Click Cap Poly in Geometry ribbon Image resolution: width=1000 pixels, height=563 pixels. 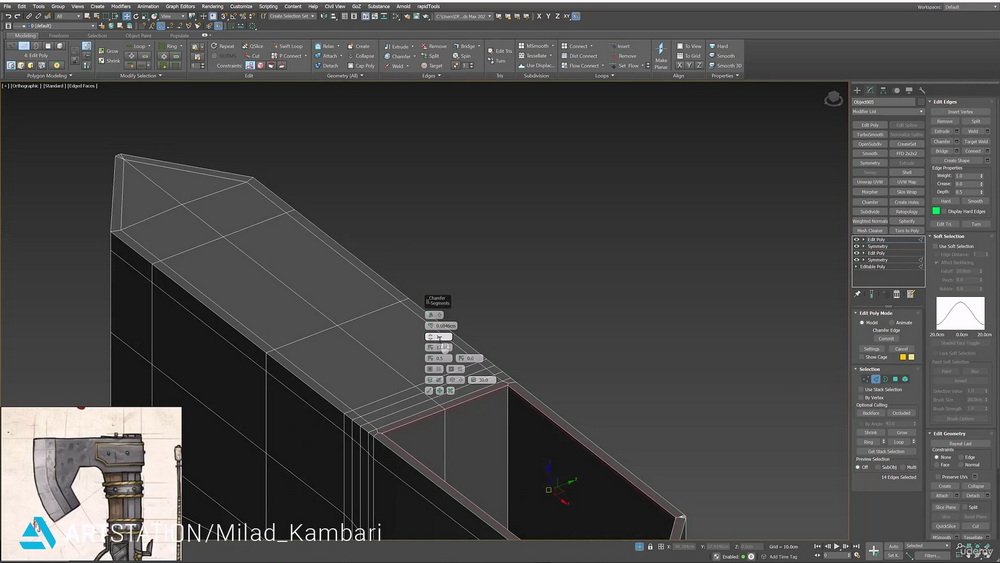(x=361, y=66)
